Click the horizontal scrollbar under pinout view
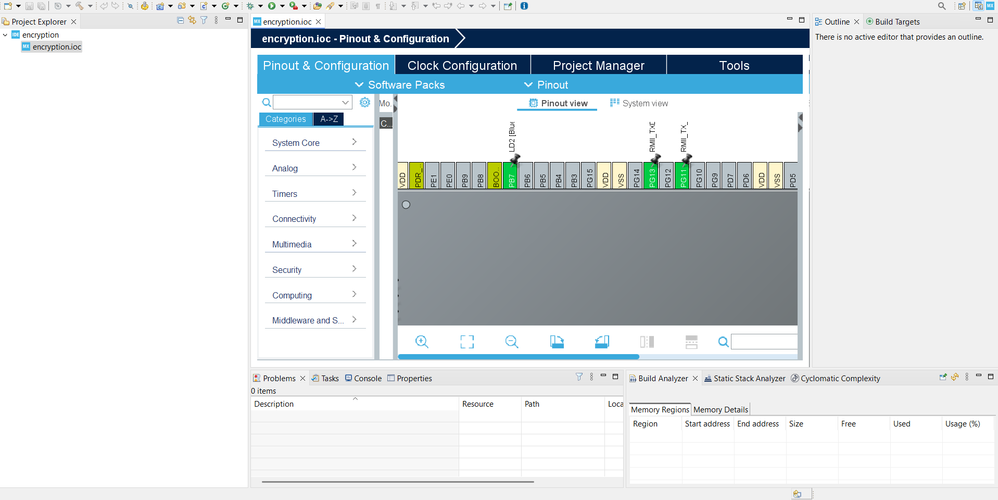Viewport: 998px width, 500px height. coord(518,357)
